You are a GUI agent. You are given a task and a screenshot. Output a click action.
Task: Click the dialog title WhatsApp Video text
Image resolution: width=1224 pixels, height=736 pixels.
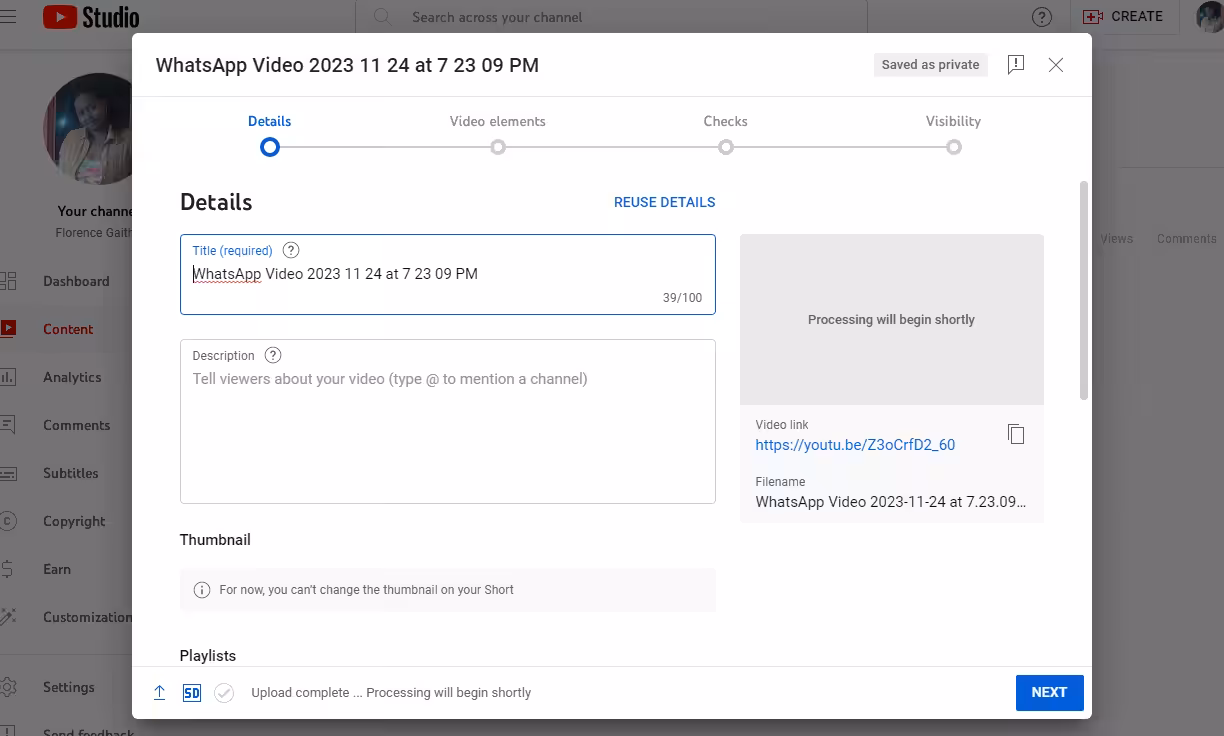(347, 65)
